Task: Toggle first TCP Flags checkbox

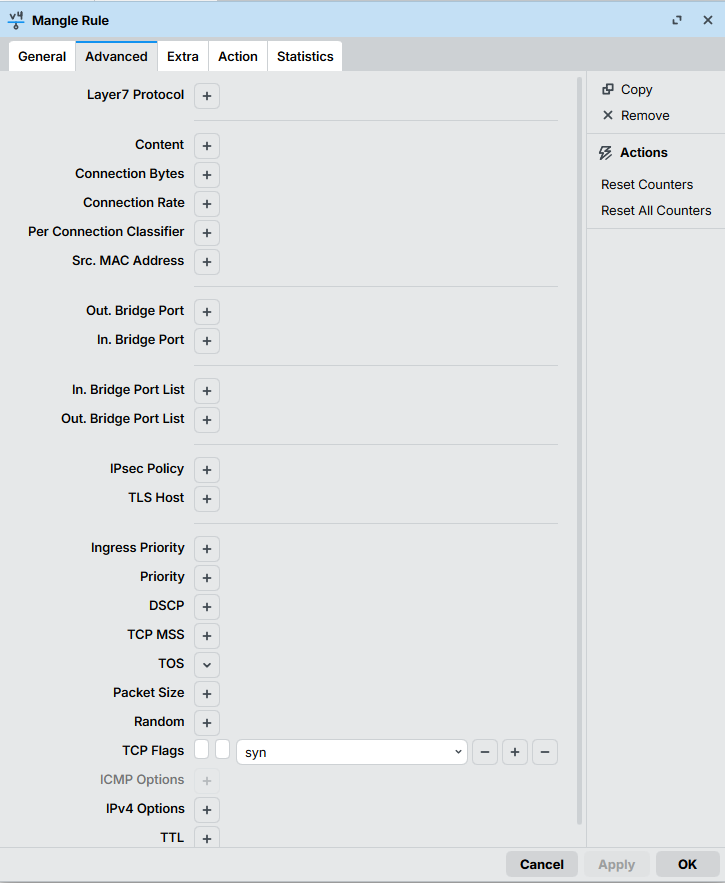Action: [202, 750]
